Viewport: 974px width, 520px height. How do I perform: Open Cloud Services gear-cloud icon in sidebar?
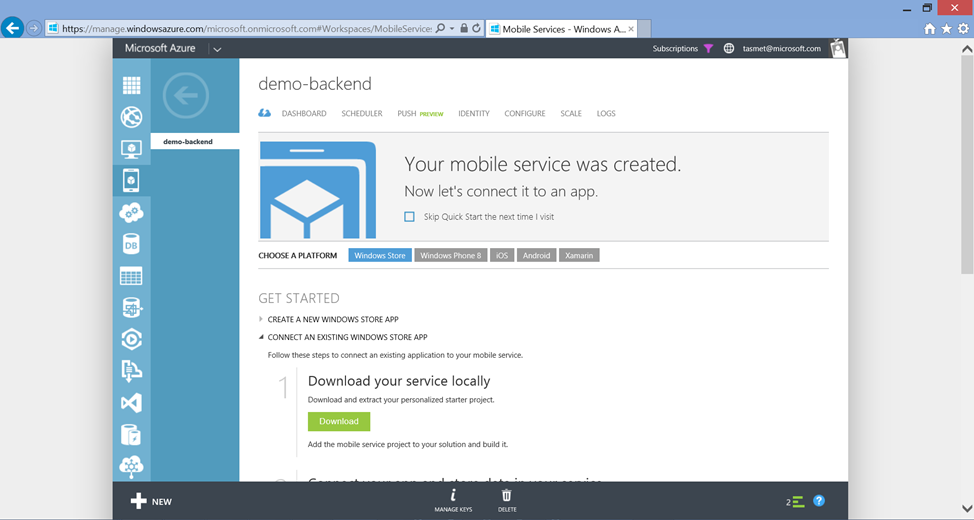[131, 212]
